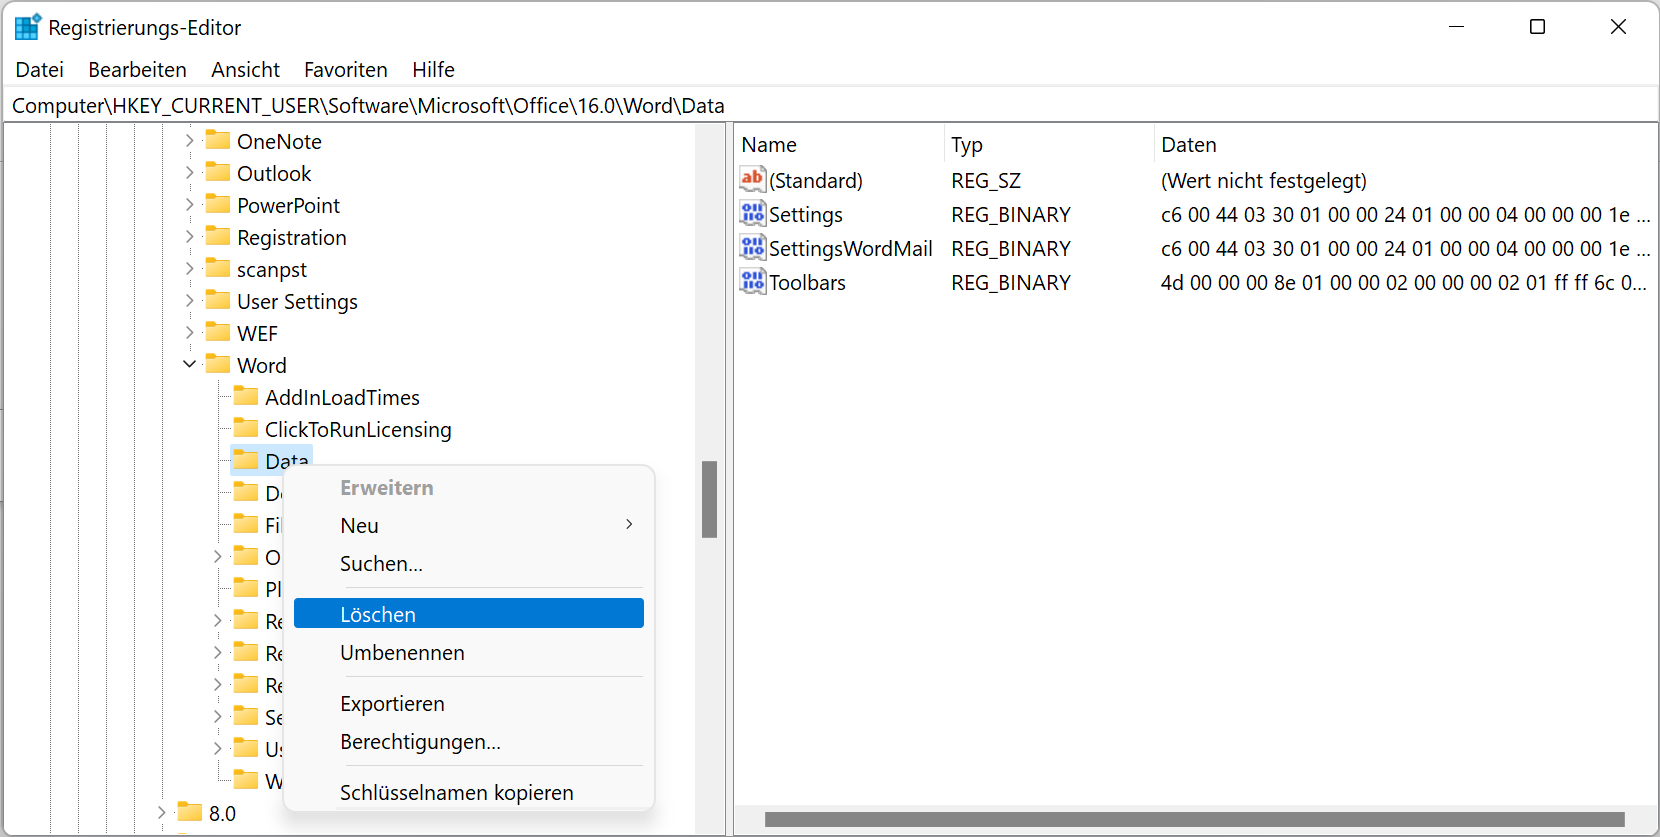Viewport: 1660px width, 837px height.
Task: Select the Outlook folder icon
Action: coord(218,172)
